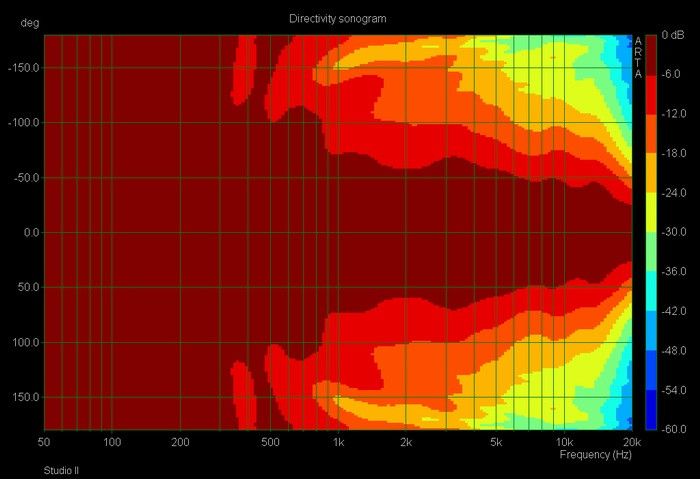
Task: Click the blue -48 to -54 dB legend band
Action: (x=651, y=370)
